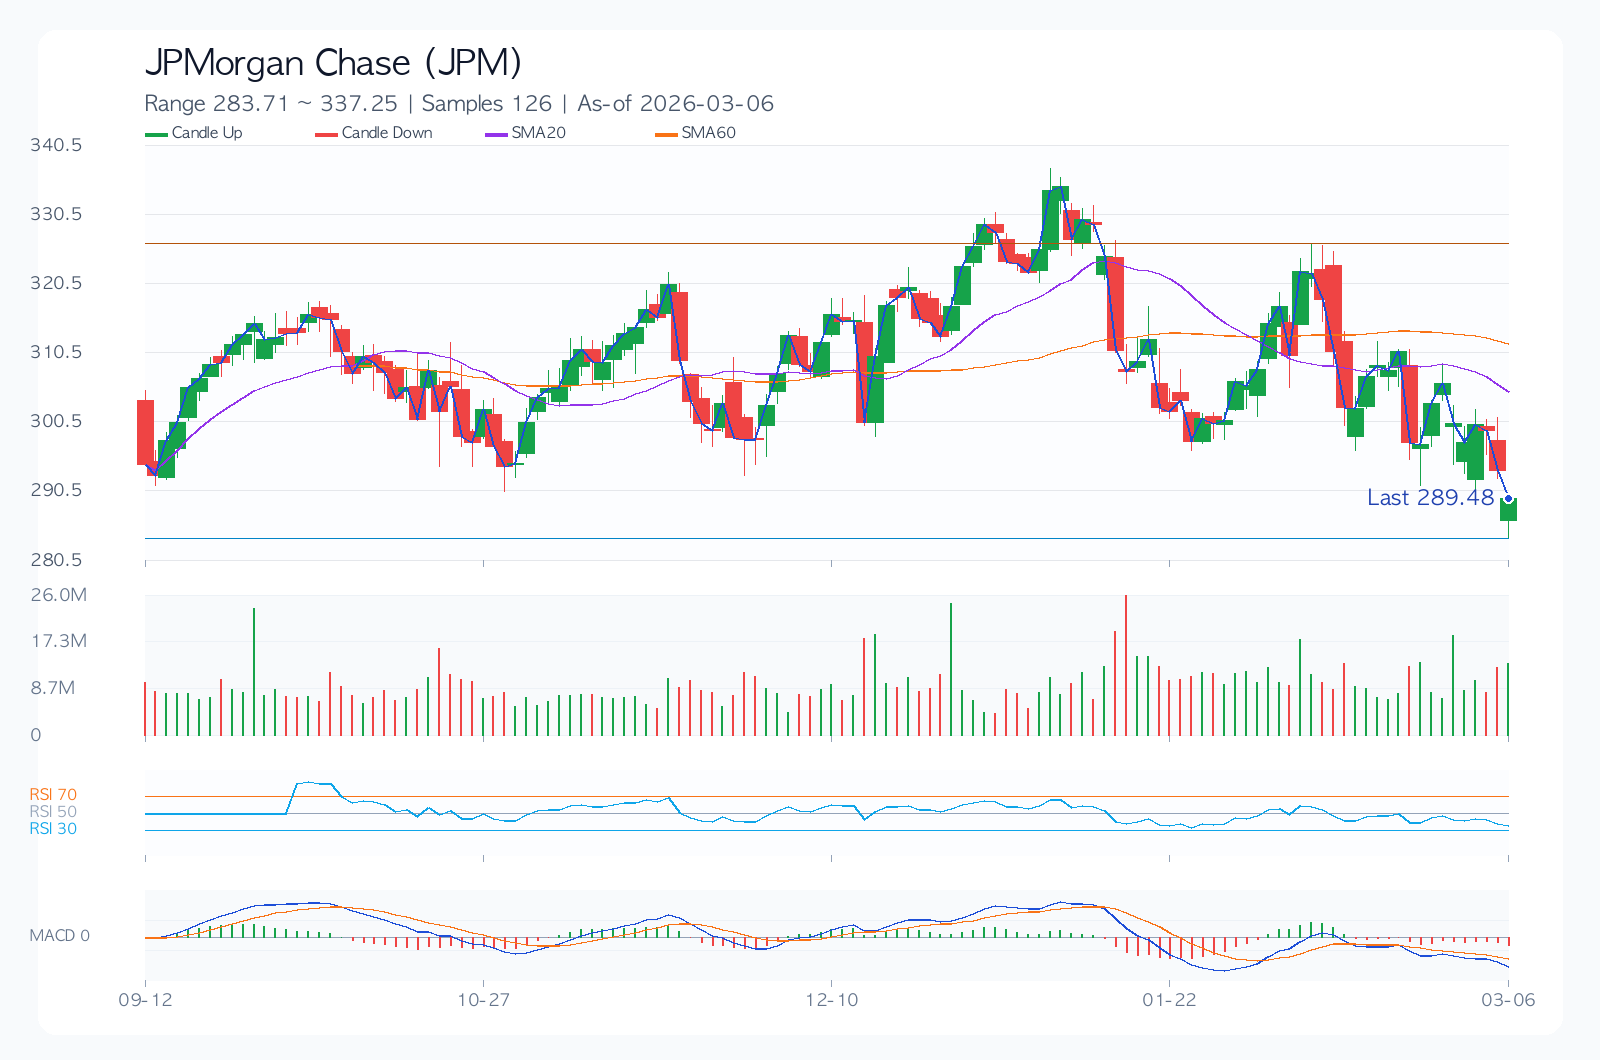Click the 26.0M volume axis label

[x=58, y=595]
